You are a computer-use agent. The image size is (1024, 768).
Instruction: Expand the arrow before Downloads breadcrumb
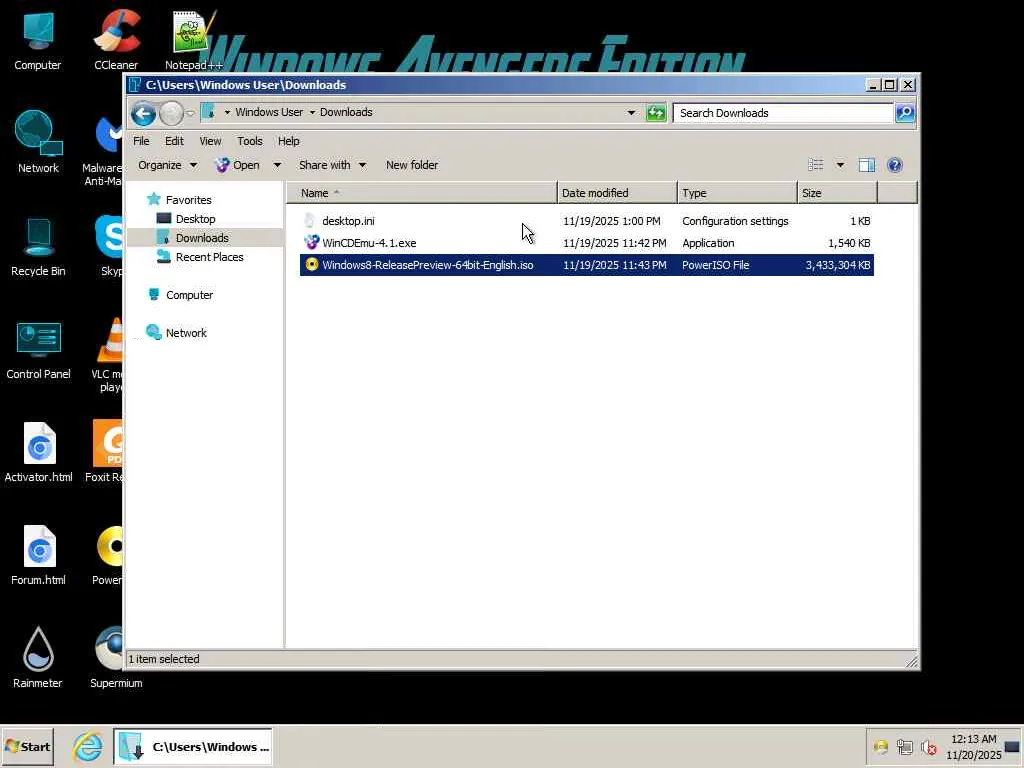[312, 113]
